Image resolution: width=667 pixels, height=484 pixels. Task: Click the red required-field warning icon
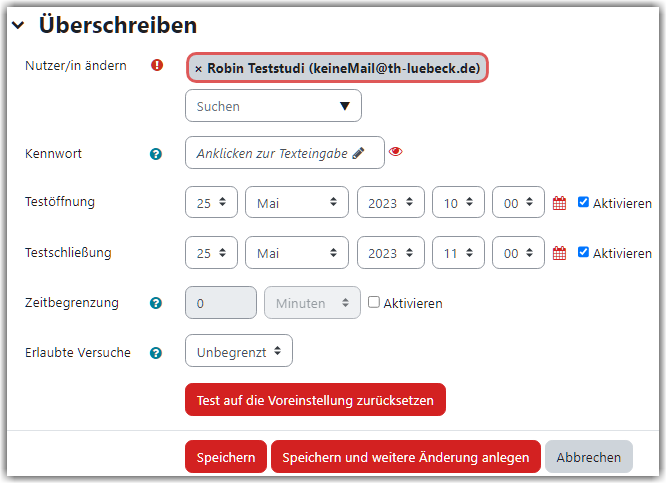click(x=157, y=65)
